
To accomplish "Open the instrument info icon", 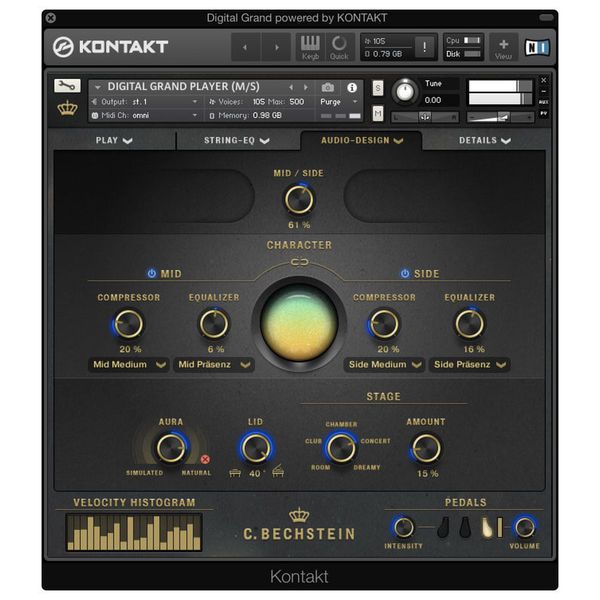I will coord(352,87).
